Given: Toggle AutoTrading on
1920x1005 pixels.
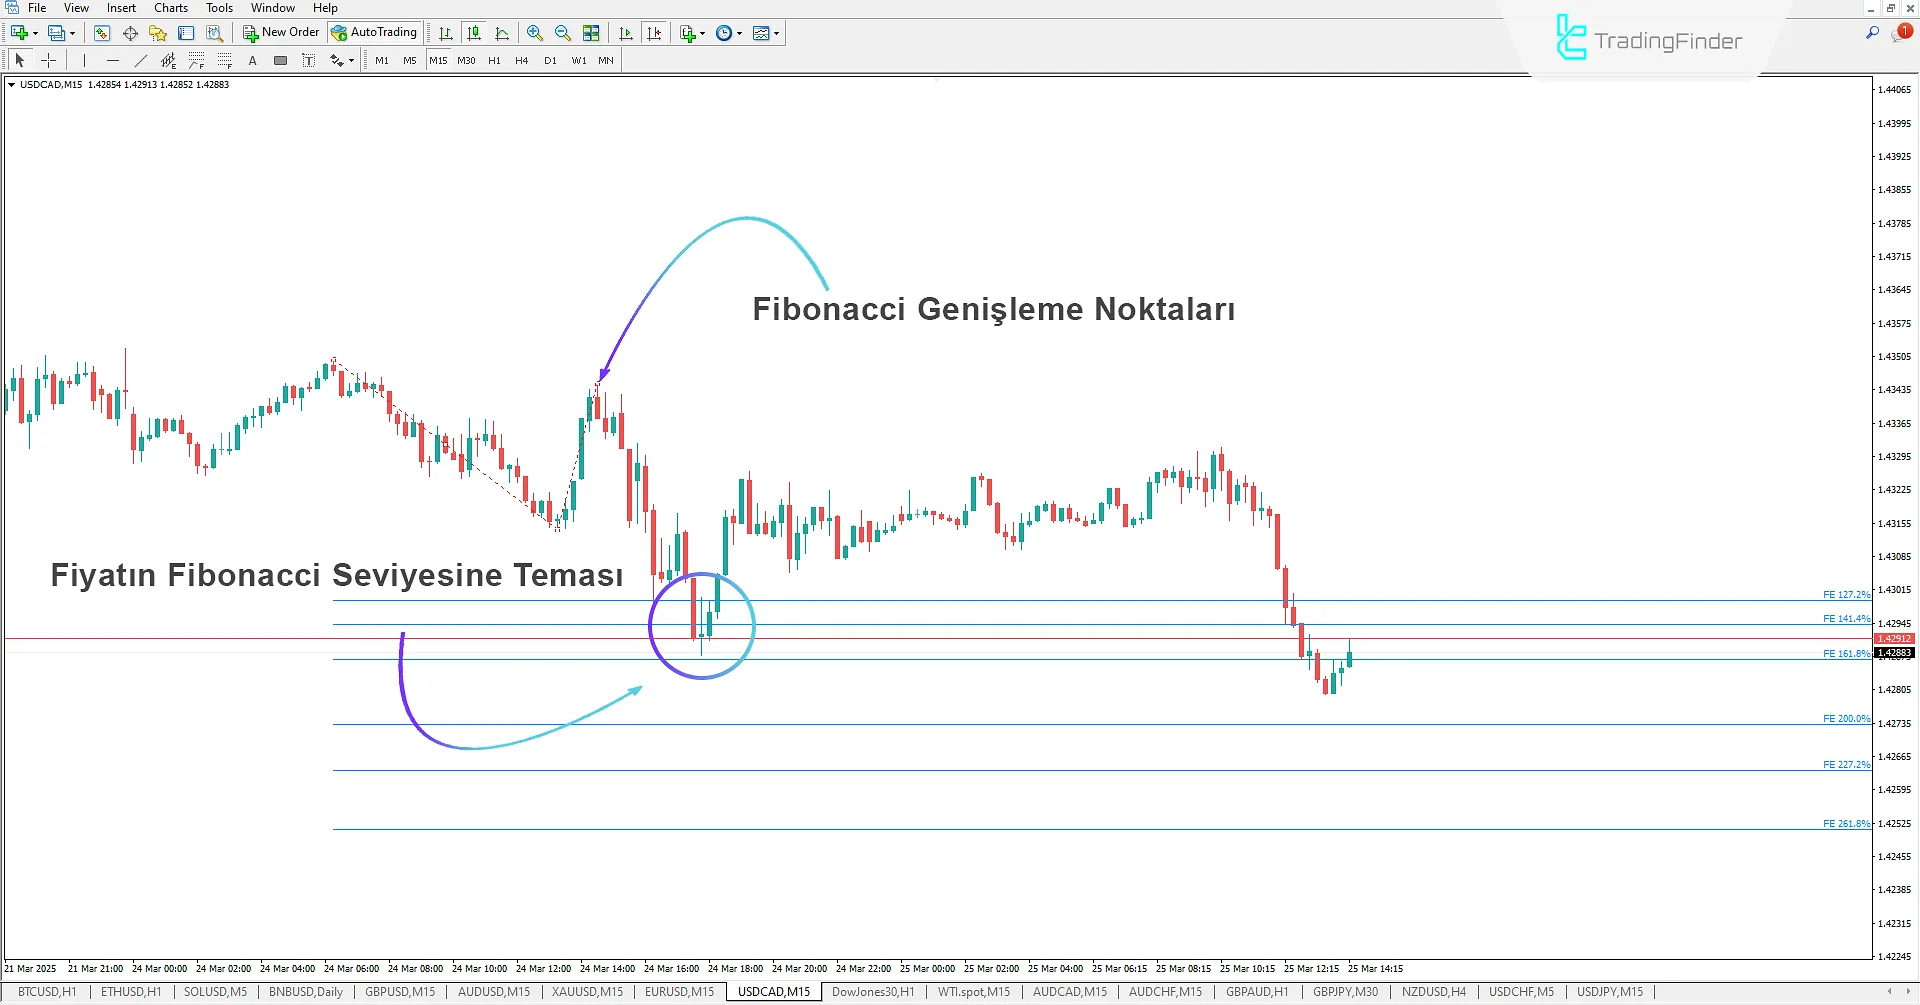Looking at the screenshot, I should pyautogui.click(x=374, y=31).
